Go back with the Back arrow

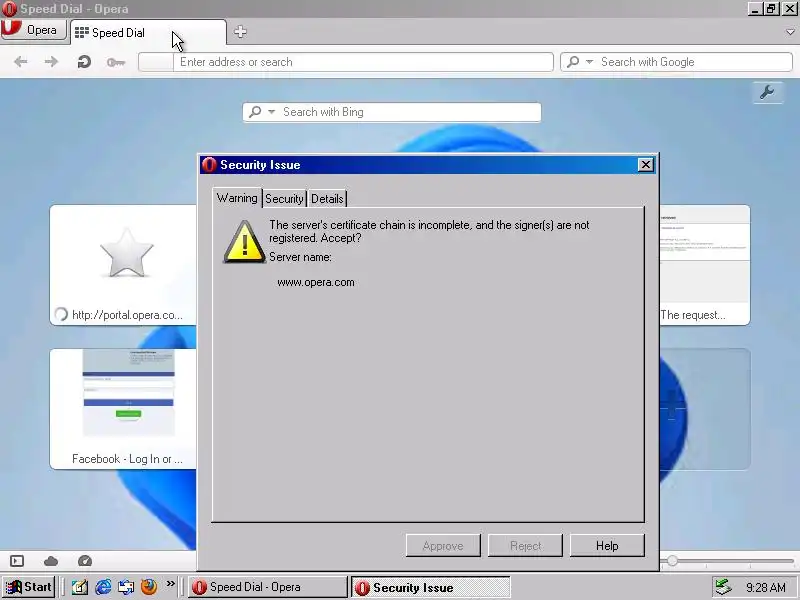point(21,62)
